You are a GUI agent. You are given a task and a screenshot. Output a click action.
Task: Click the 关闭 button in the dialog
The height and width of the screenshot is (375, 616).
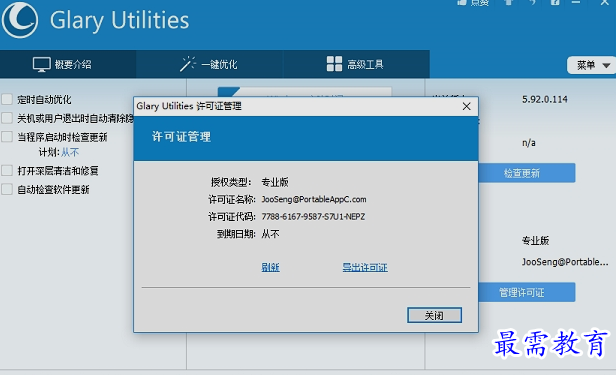[434, 315]
